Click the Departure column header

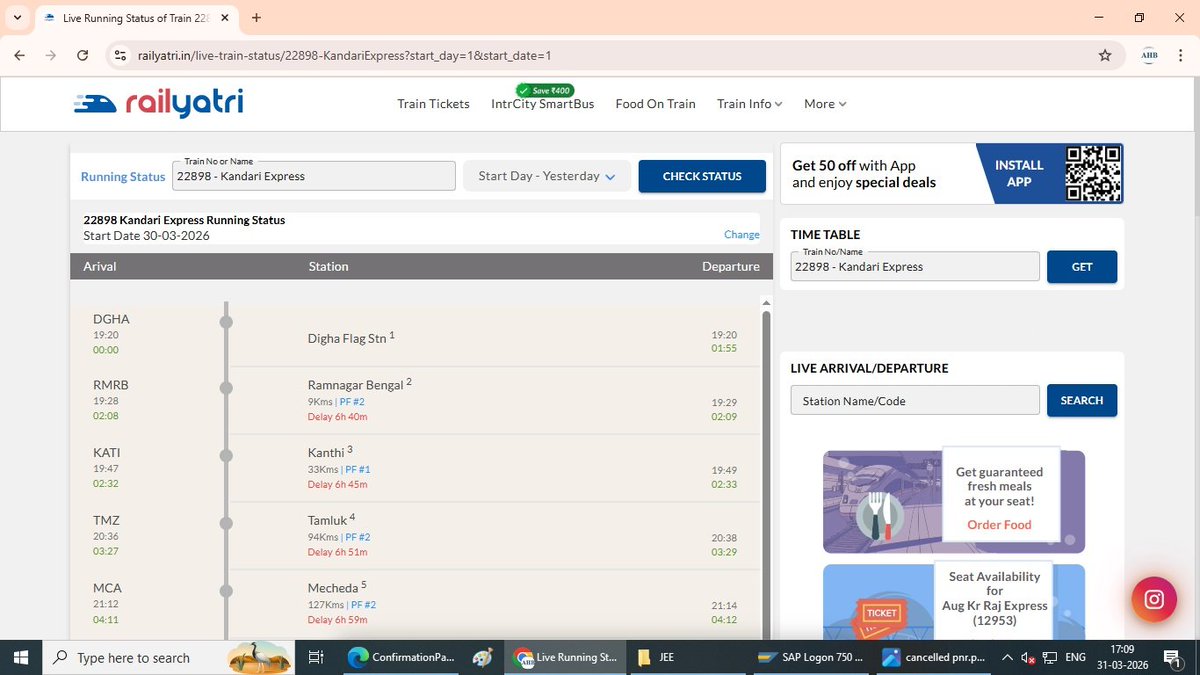(x=731, y=266)
